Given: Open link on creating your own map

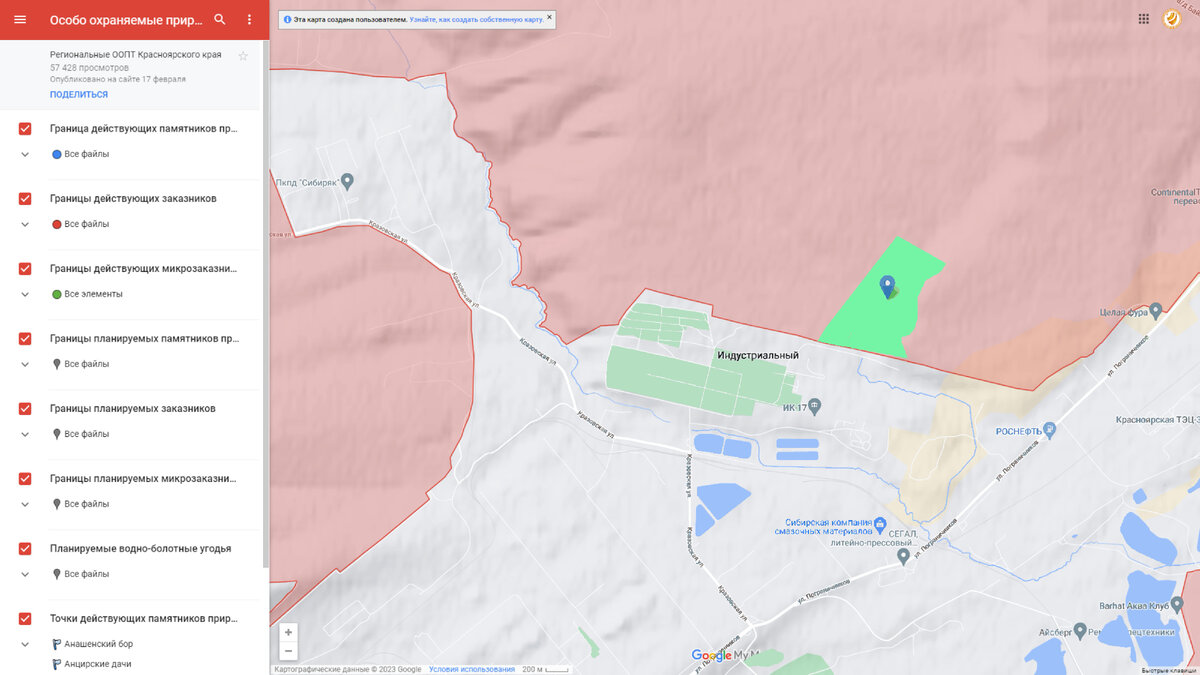Looking at the screenshot, I should [476, 19].
